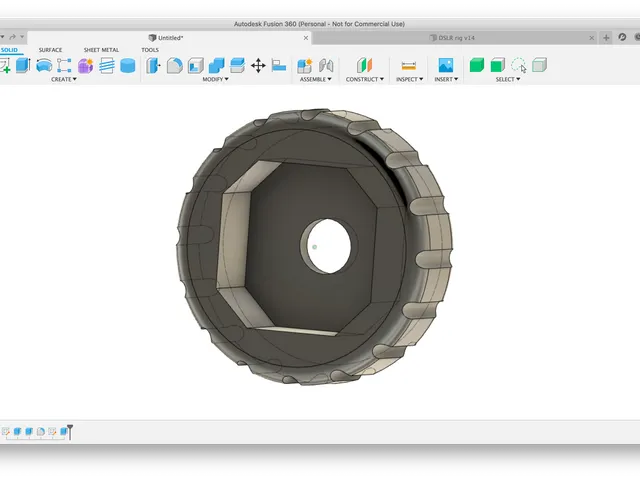Image resolution: width=640 pixels, height=480 pixels.
Task: Select the Cylinder primitive tool
Action: (x=128, y=65)
